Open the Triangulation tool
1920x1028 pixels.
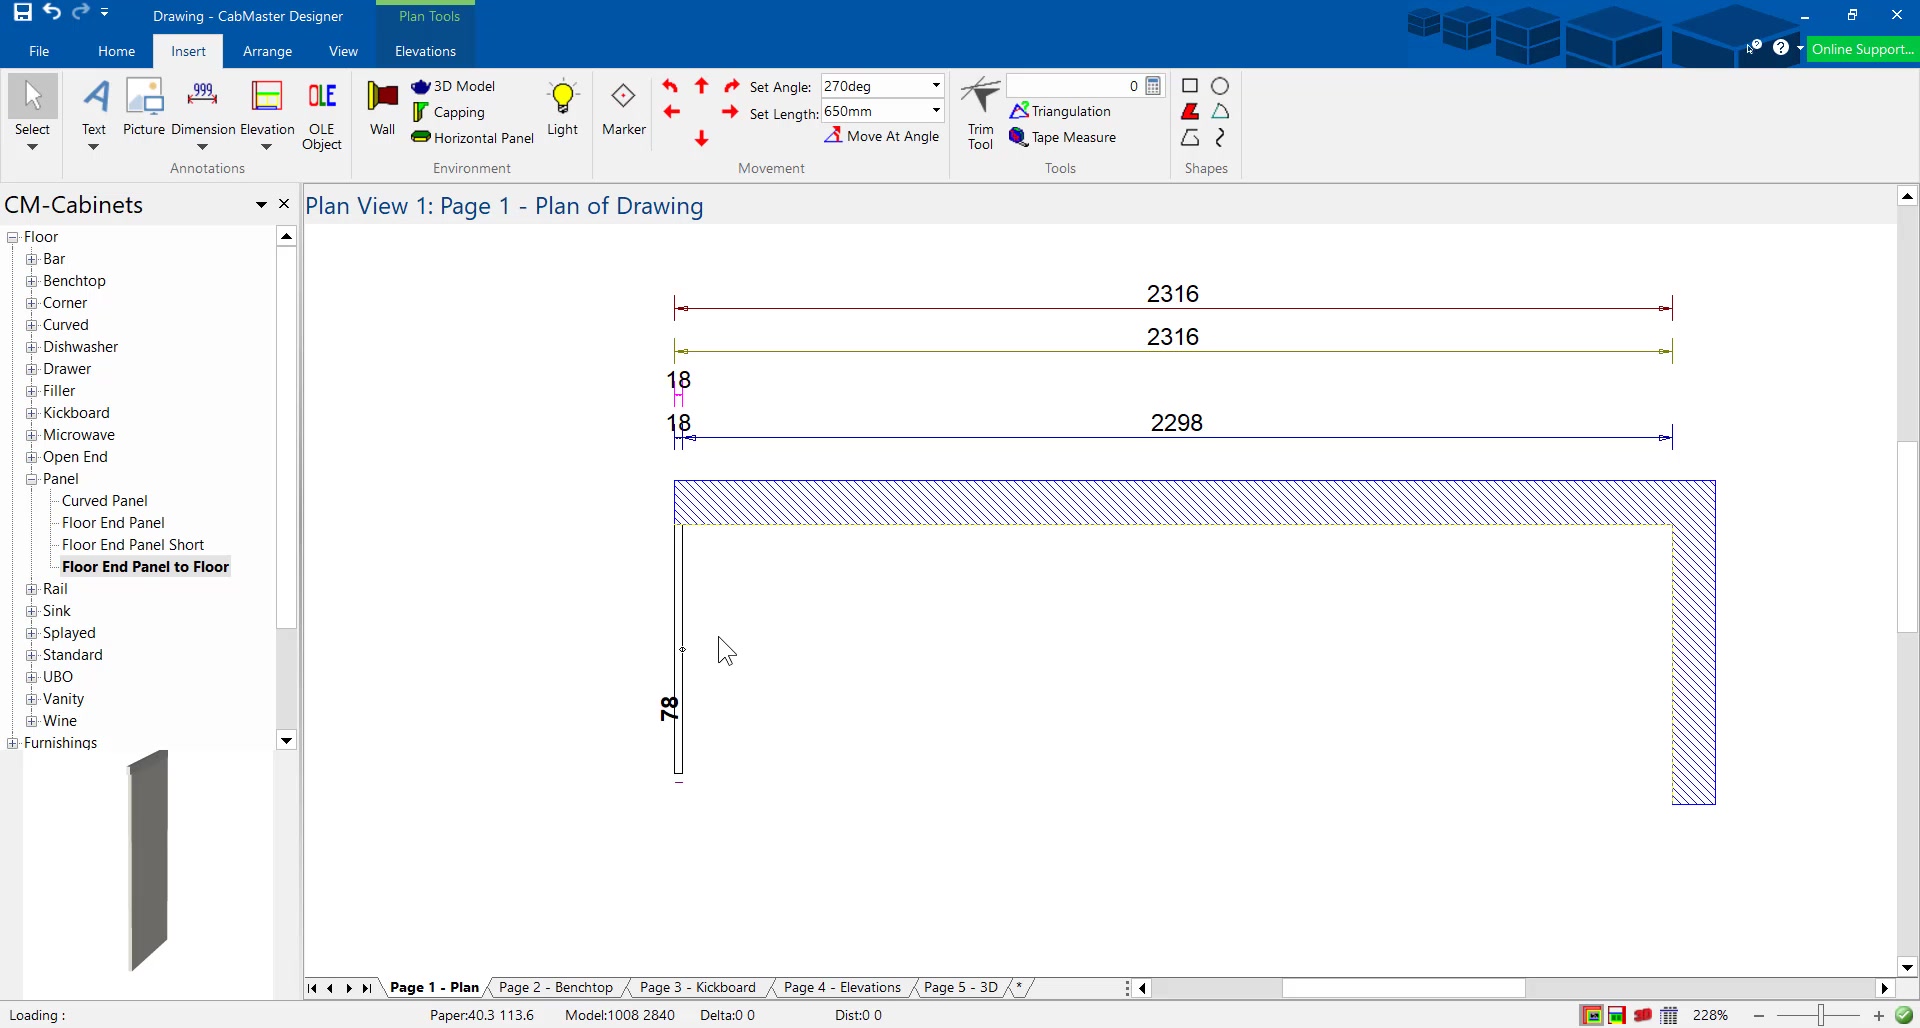click(1060, 111)
